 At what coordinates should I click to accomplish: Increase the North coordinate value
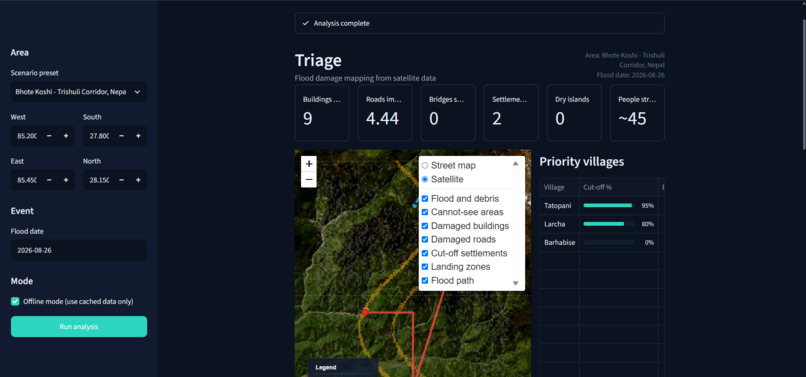(138, 180)
